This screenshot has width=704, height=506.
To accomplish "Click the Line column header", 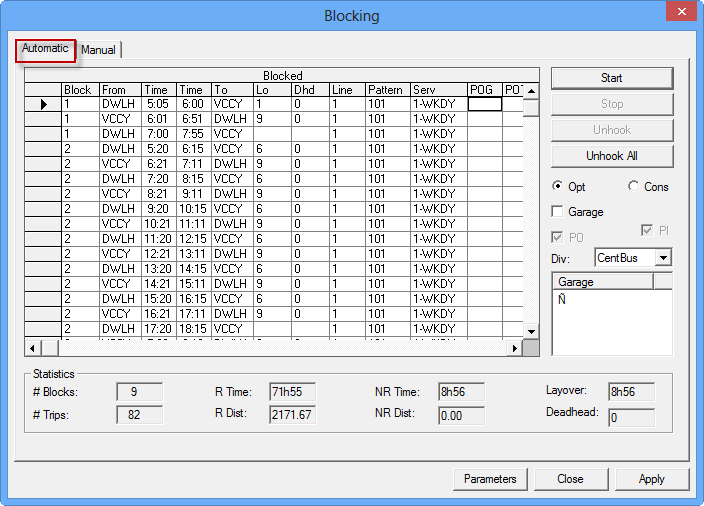I will click(348, 90).
